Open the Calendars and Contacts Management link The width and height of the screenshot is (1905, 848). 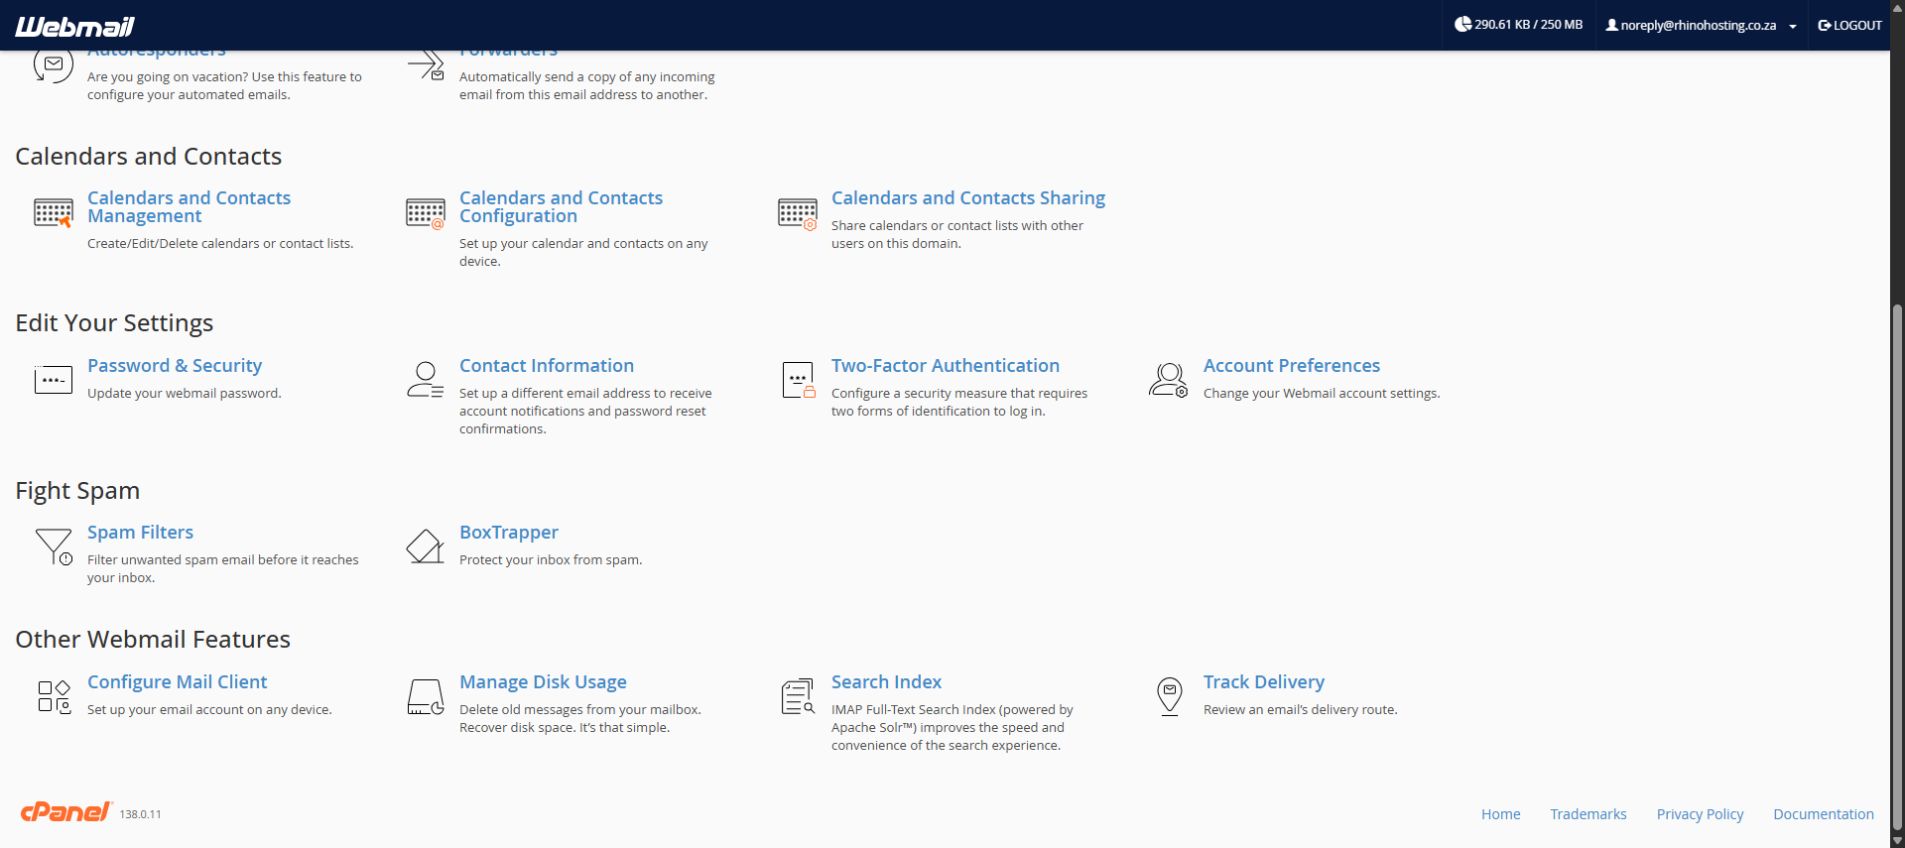(189, 207)
